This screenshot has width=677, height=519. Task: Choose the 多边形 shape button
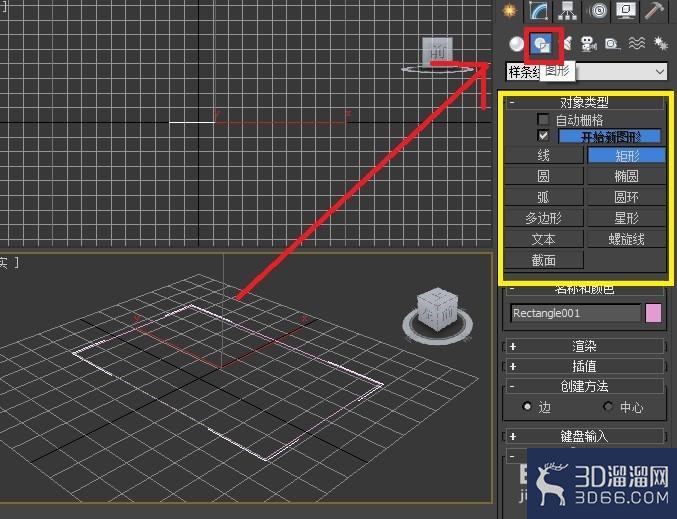click(x=544, y=218)
